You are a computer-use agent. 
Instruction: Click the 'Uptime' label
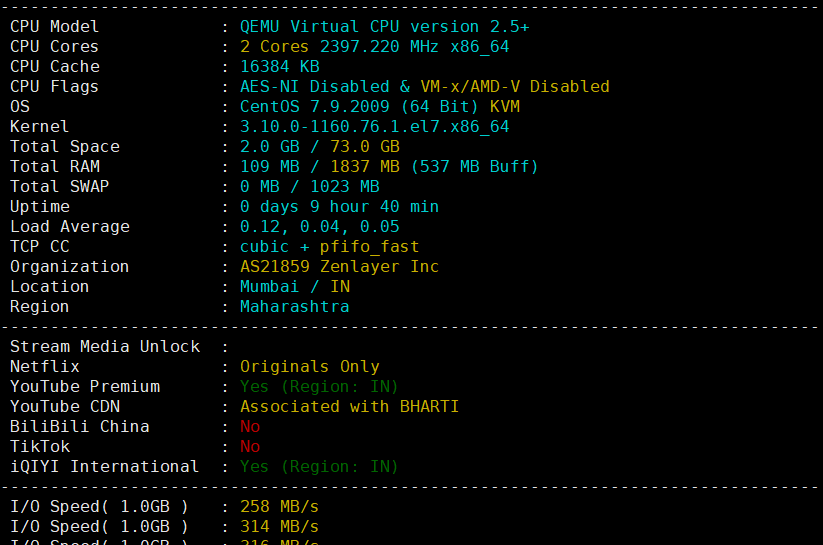[40, 206]
